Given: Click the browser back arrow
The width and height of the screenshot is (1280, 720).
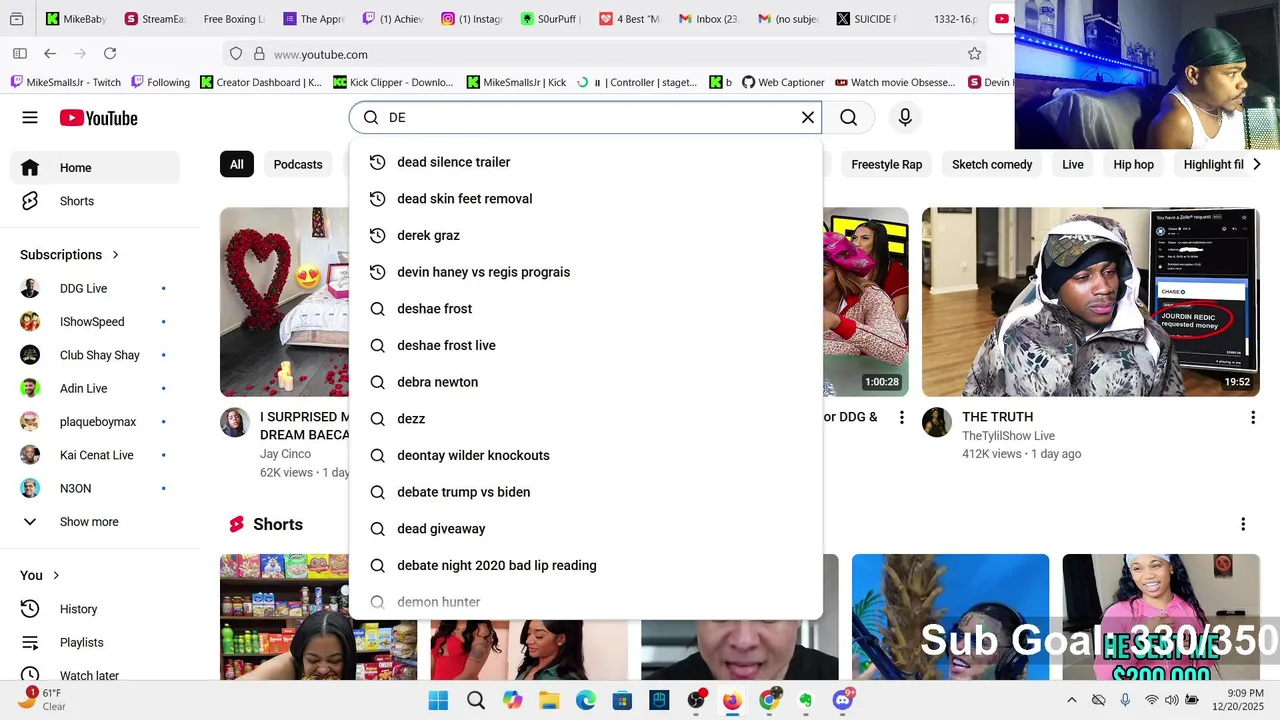Looking at the screenshot, I should click(50, 54).
